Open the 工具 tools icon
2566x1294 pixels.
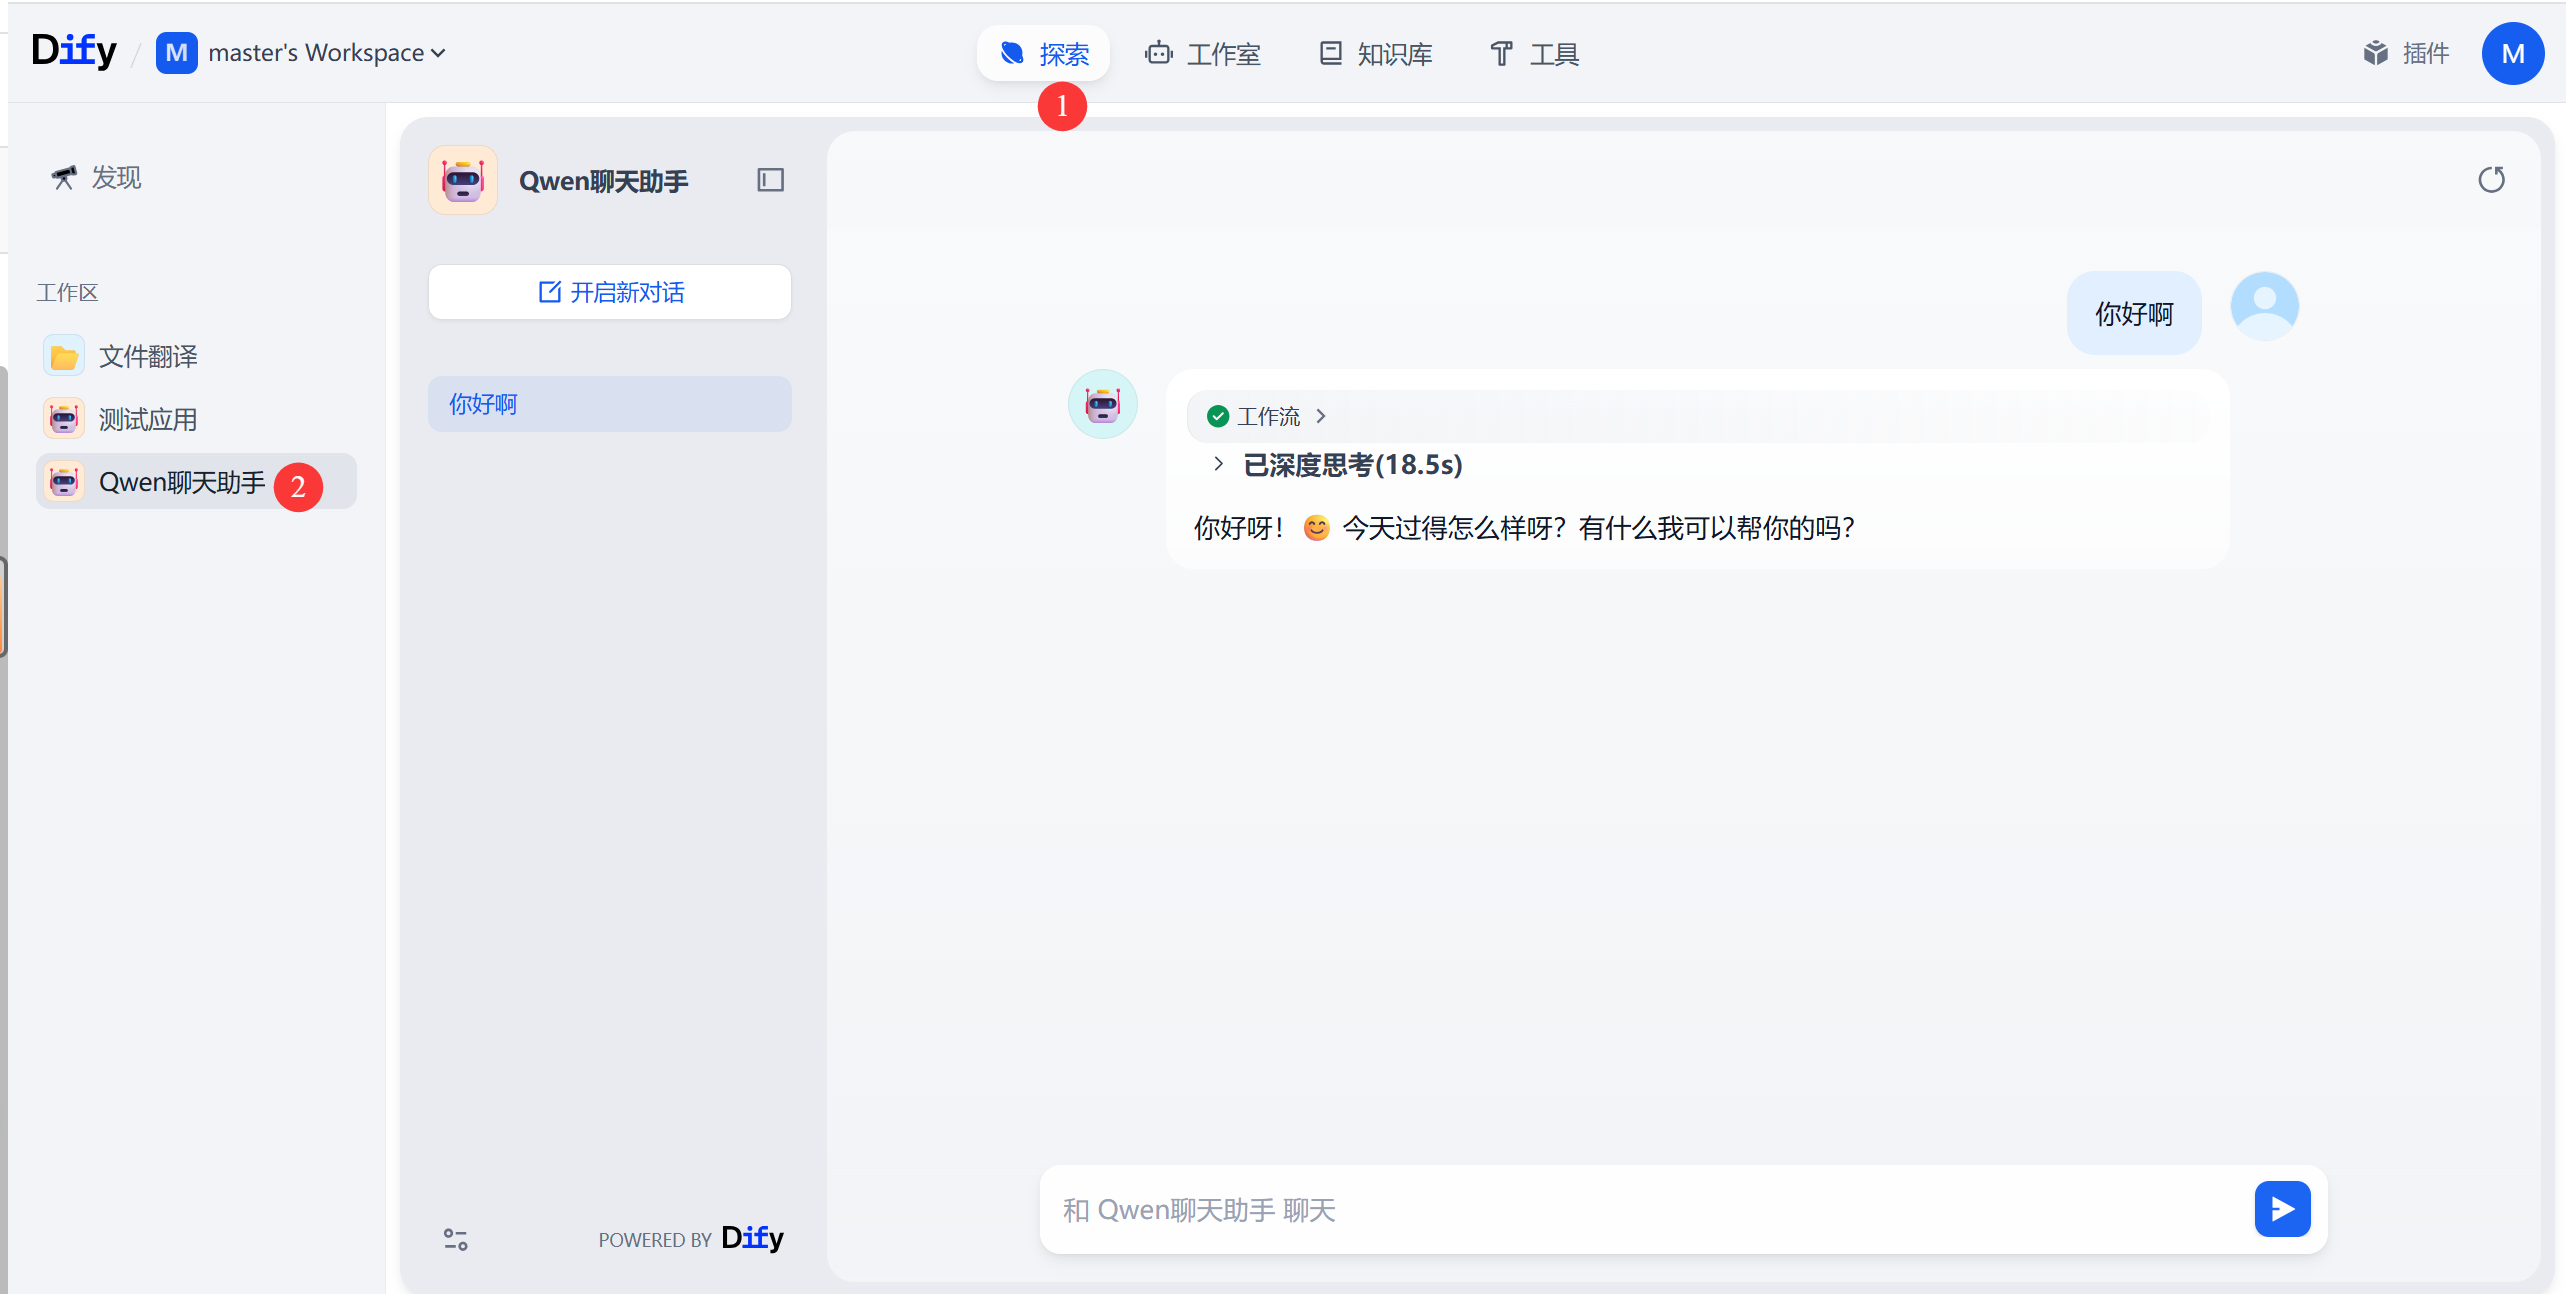1500,53
